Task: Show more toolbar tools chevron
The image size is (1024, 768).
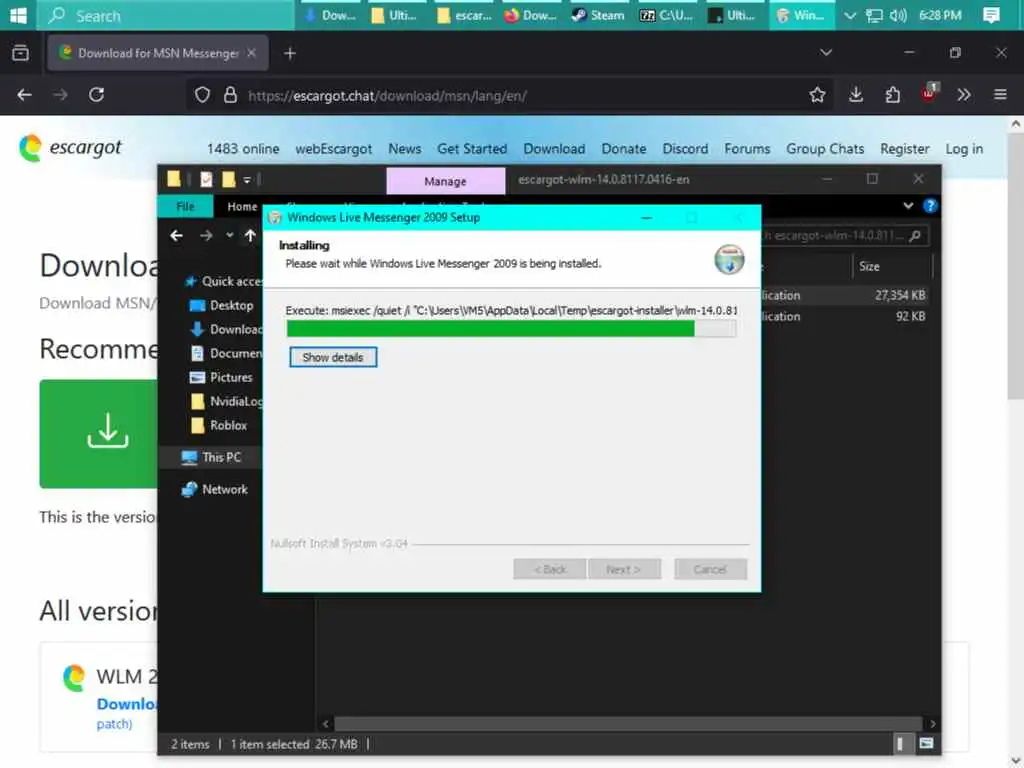Action: tap(964, 95)
